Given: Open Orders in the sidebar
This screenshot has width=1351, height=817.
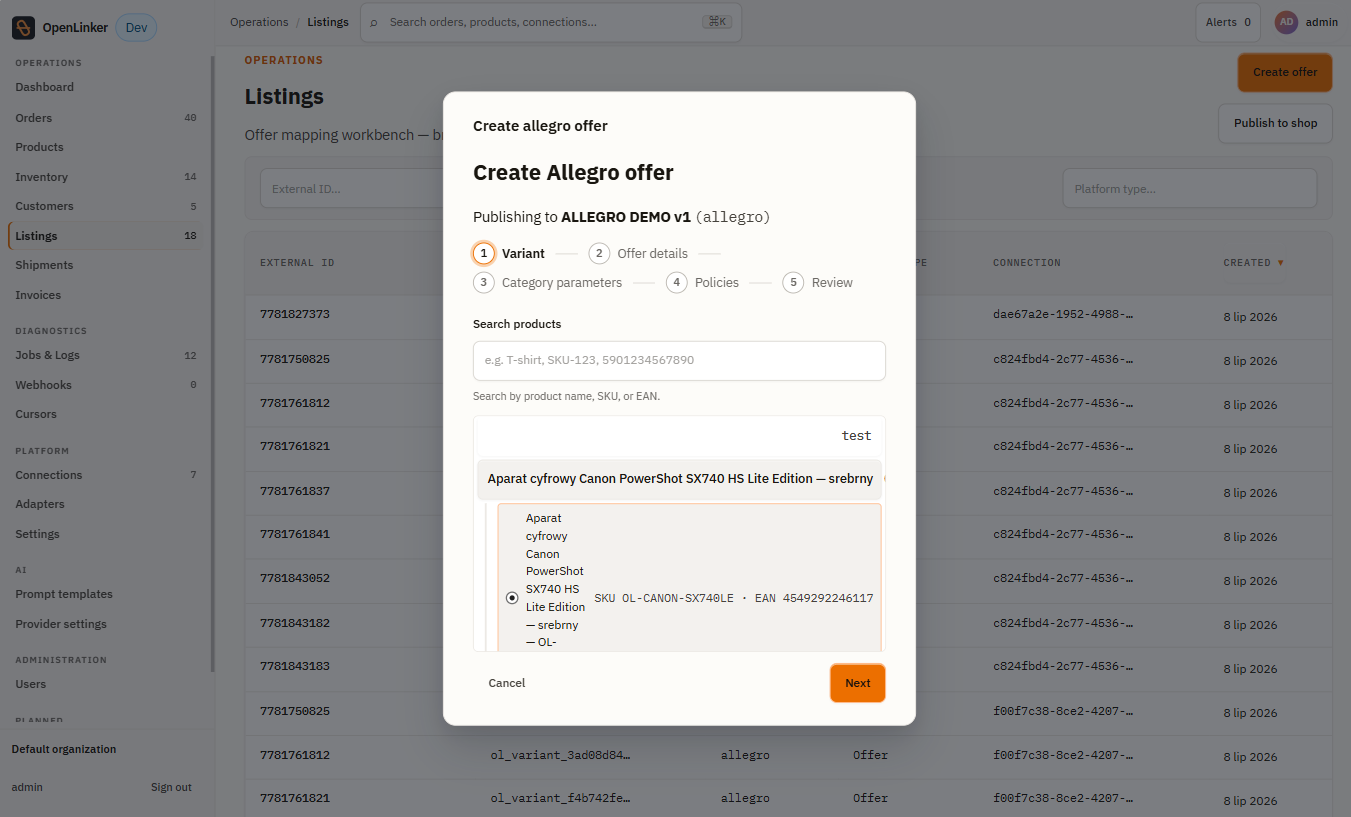Looking at the screenshot, I should click(105, 118).
